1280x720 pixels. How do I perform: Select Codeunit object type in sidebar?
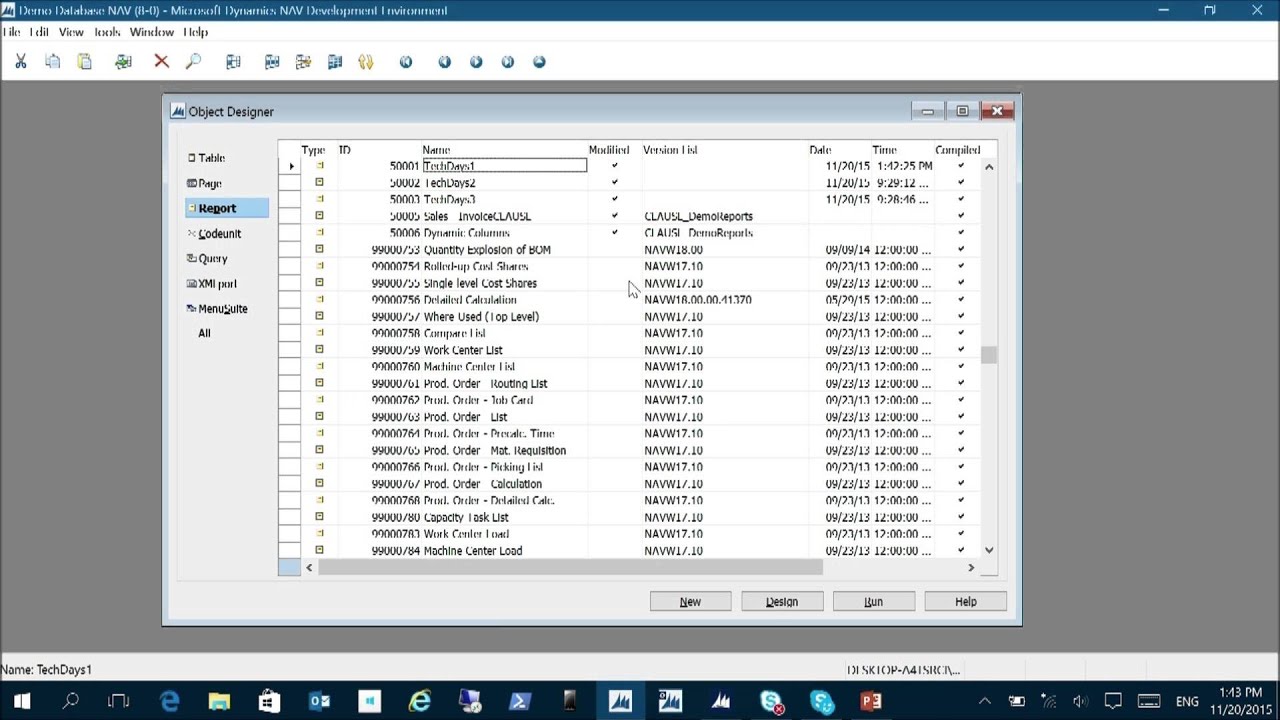(x=219, y=234)
